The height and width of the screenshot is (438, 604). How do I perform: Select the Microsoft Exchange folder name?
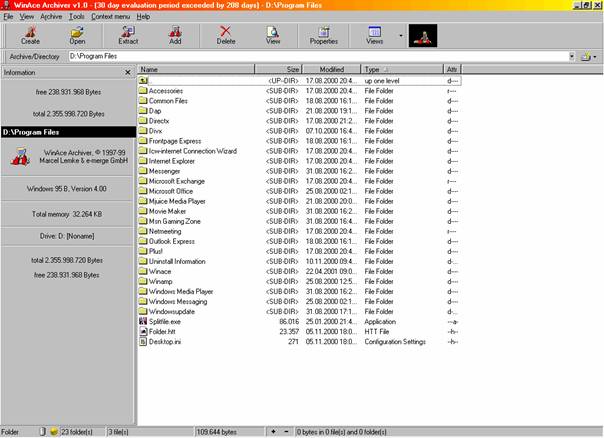click(177, 181)
